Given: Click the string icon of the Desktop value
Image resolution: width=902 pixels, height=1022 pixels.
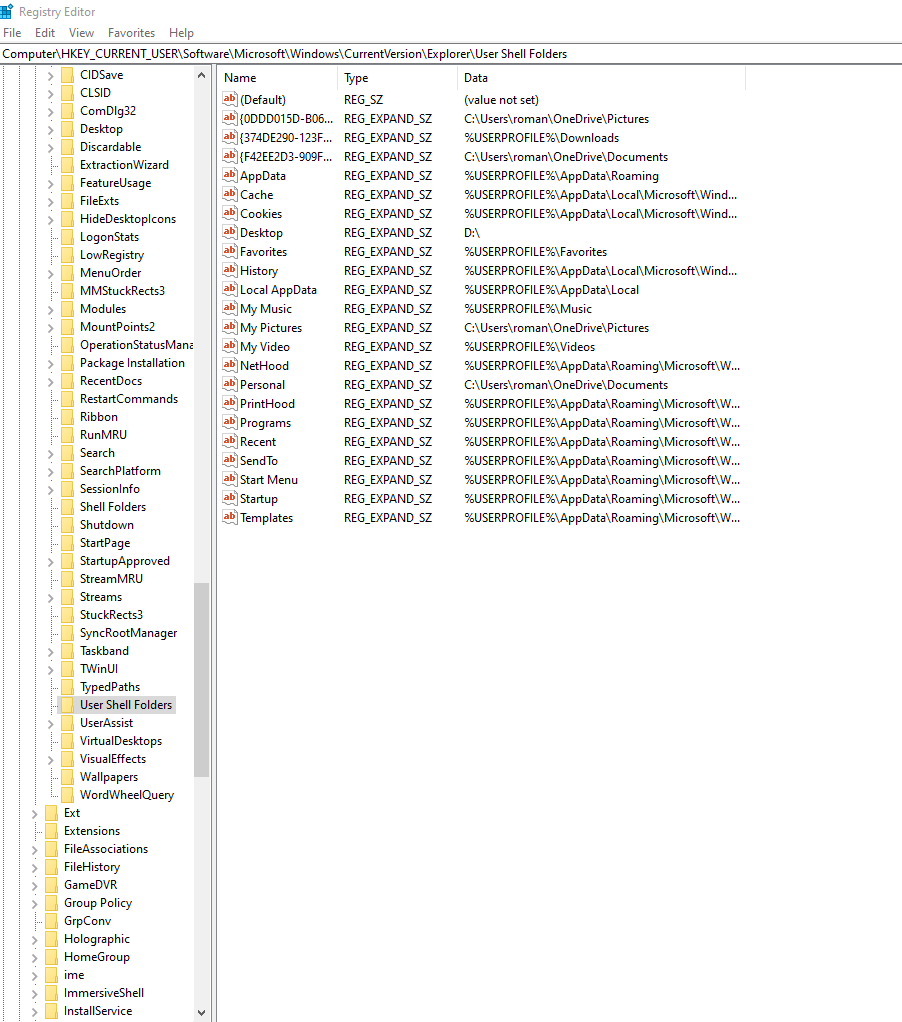Looking at the screenshot, I should tap(229, 232).
